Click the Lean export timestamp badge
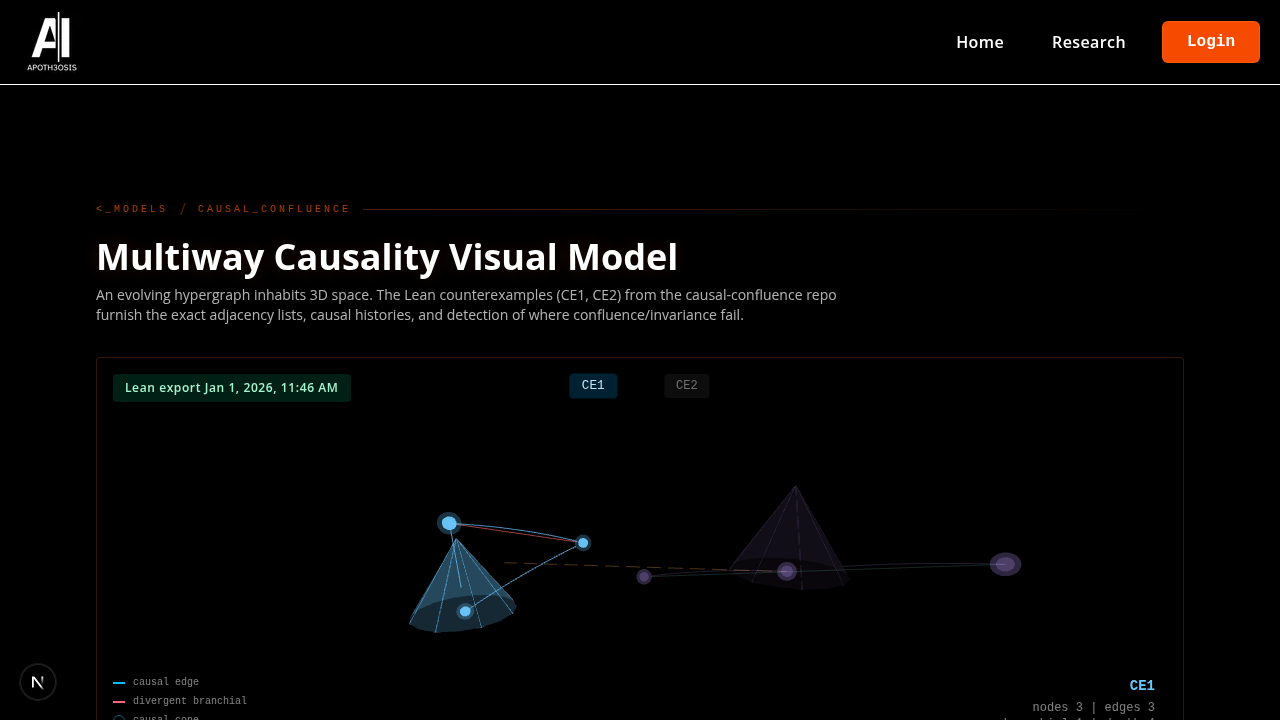Screen dimensions: 1280x720 (x=232, y=387)
